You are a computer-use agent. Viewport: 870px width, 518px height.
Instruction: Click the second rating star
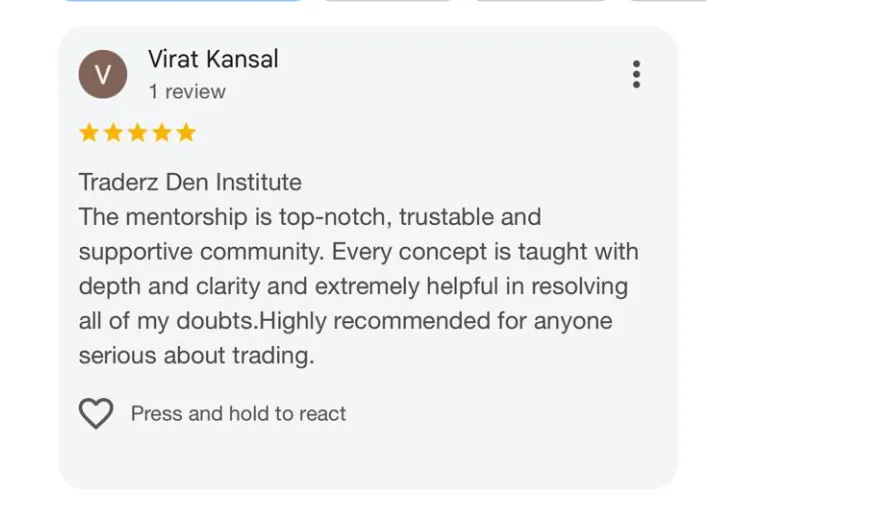tap(113, 133)
